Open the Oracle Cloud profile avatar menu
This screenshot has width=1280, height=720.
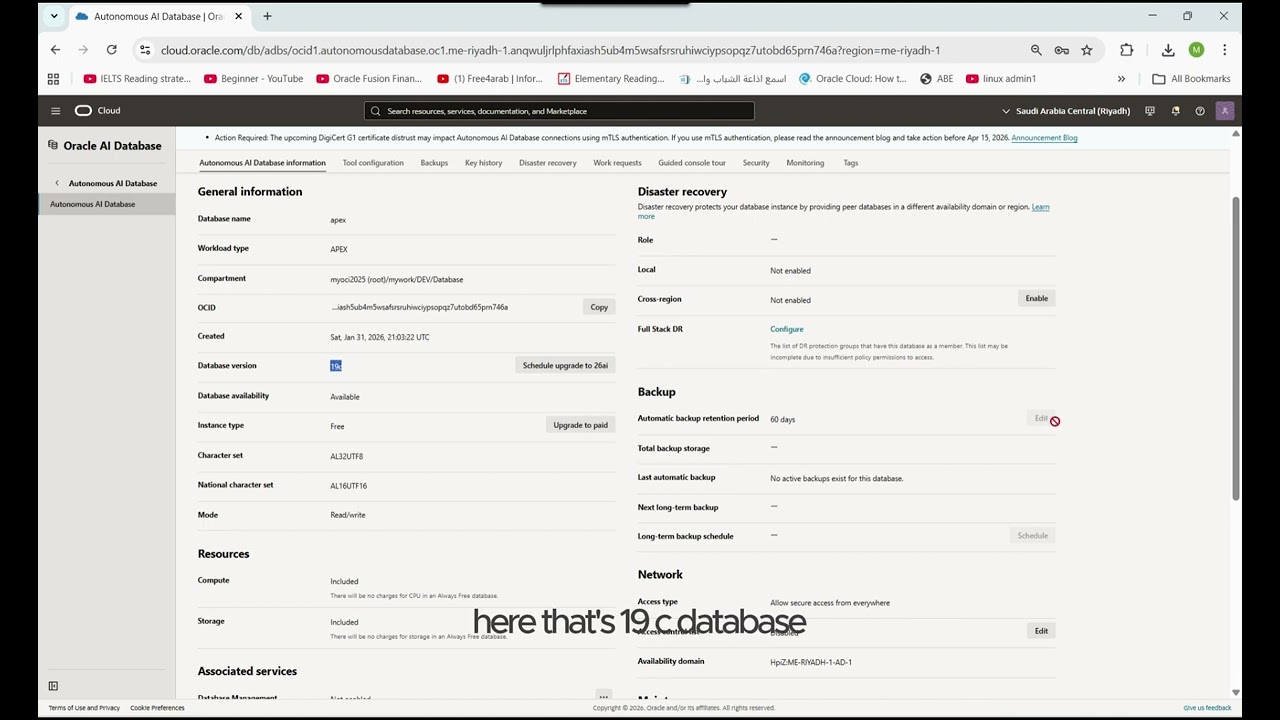[1225, 111]
